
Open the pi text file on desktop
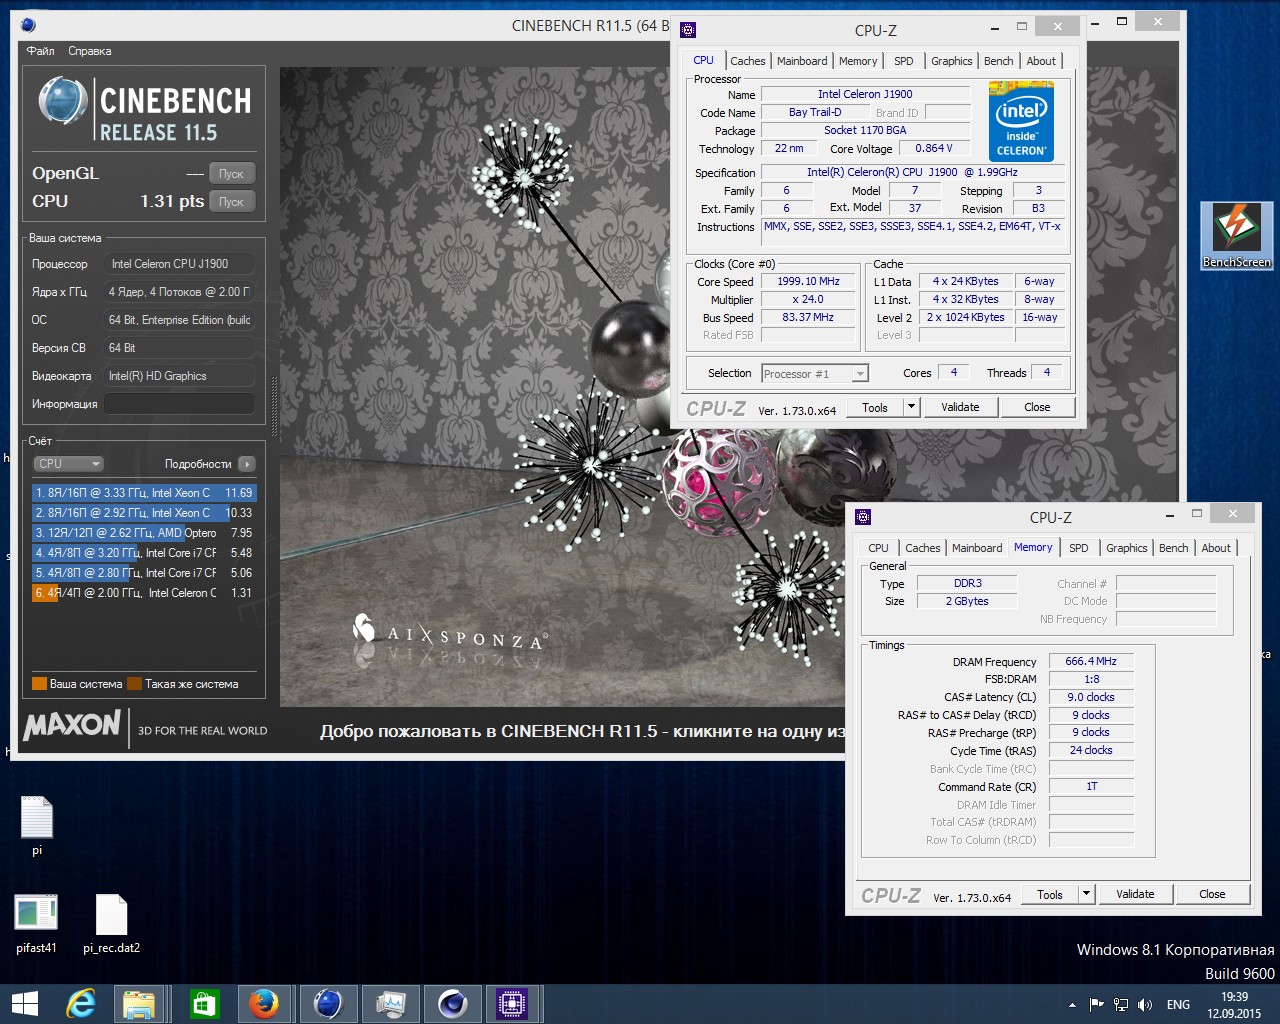(37, 826)
